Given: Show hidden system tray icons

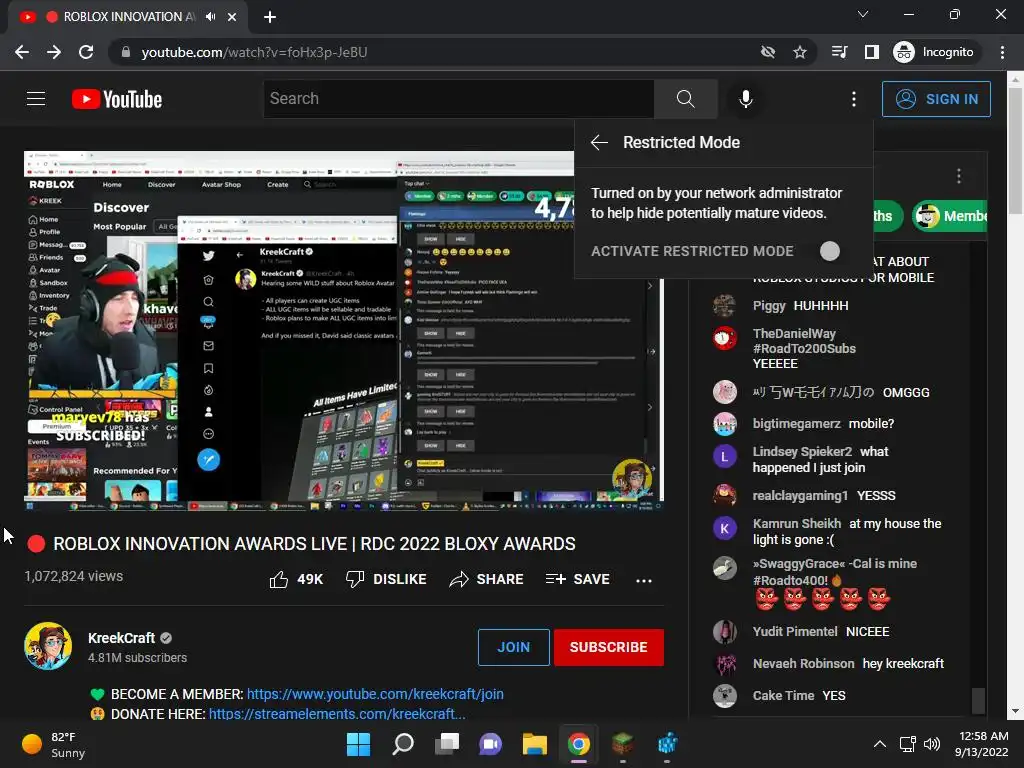Looking at the screenshot, I should (x=880, y=744).
